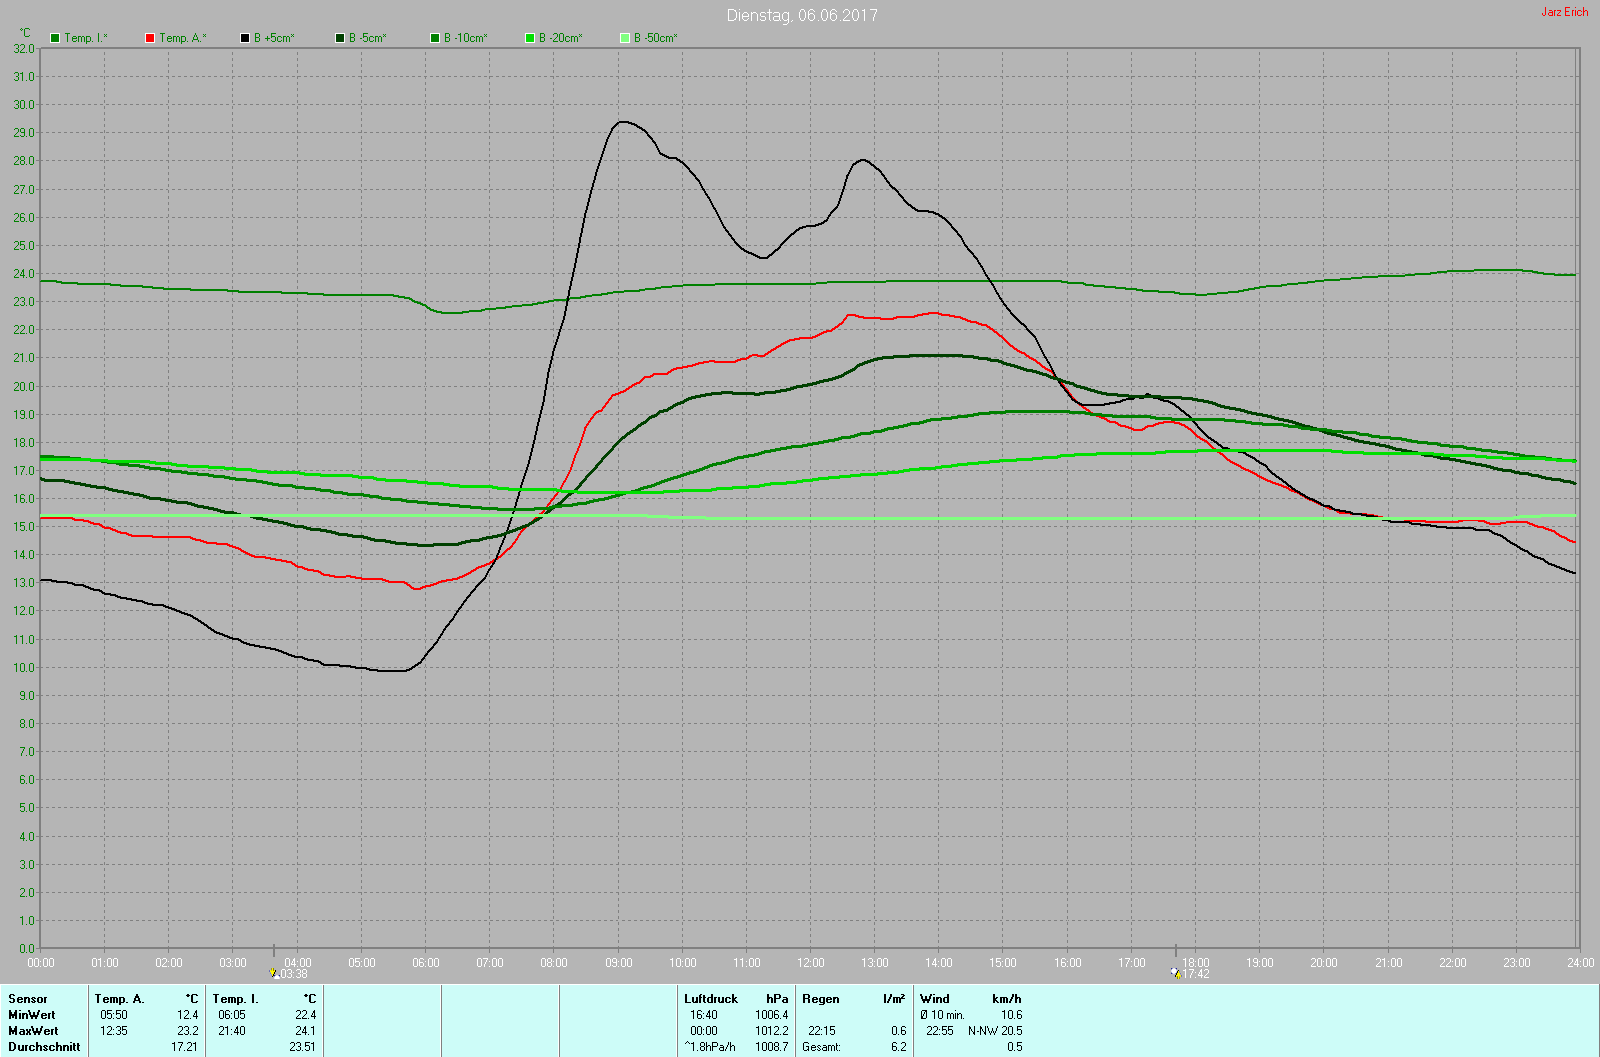Screen dimensions: 1600x1057
Task: Click the "12:00" x-axis time label
Action: pos(811,963)
